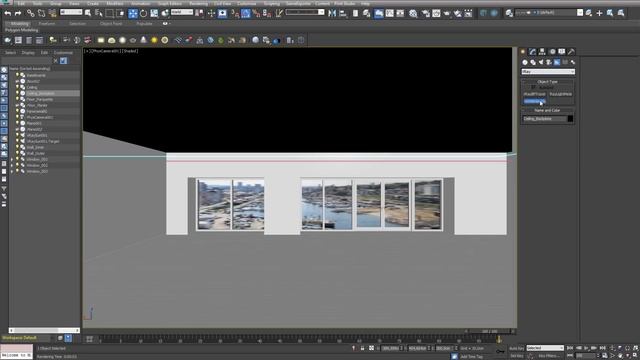Viewport: 640px width, 360px height.
Task: Click the VRayLightMeter button
Action: pyautogui.click(x=560, y=94)
